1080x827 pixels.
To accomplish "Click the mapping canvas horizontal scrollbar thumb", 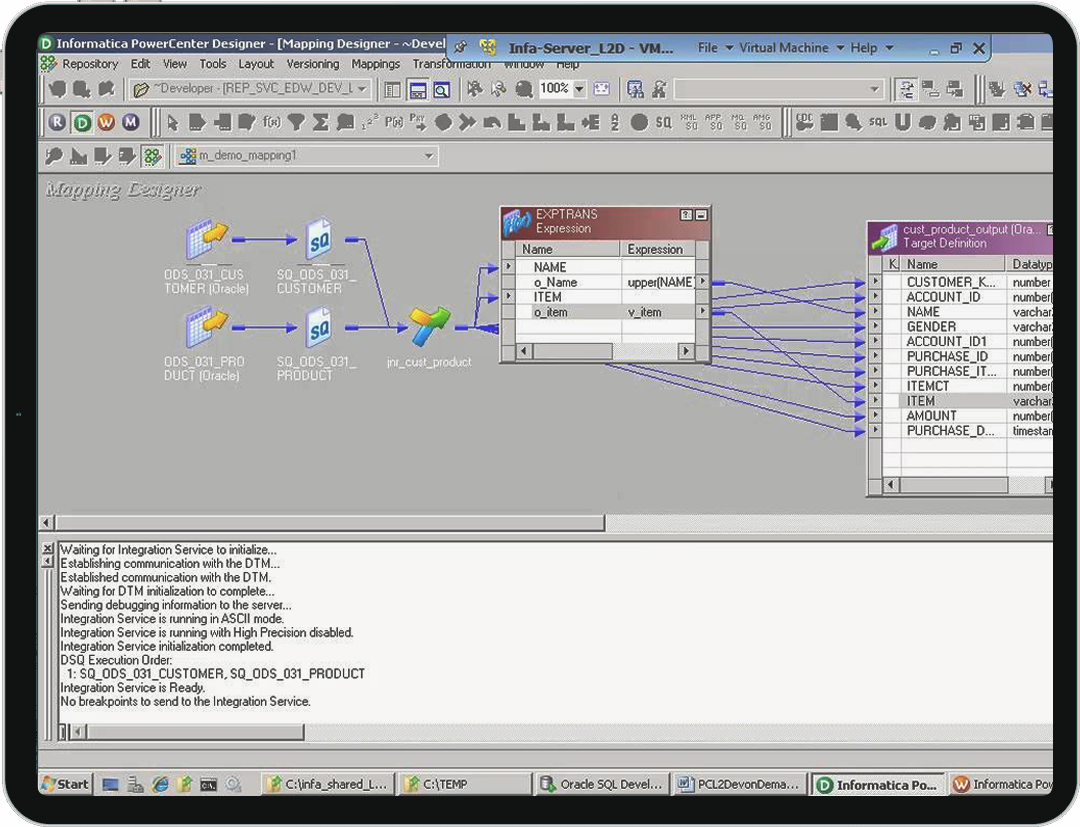I will [331, 523].
